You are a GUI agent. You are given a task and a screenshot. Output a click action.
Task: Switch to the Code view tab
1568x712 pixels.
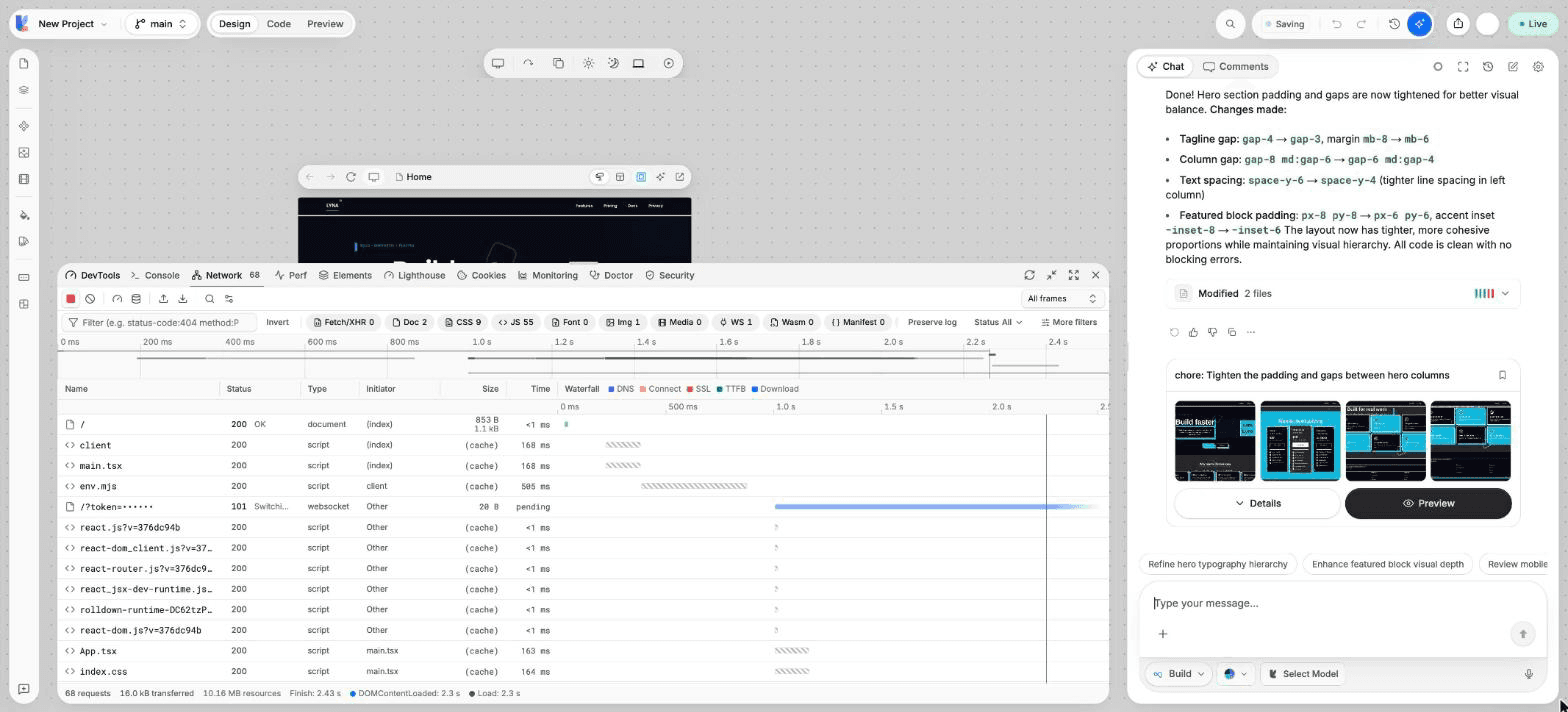coord(278,24)
